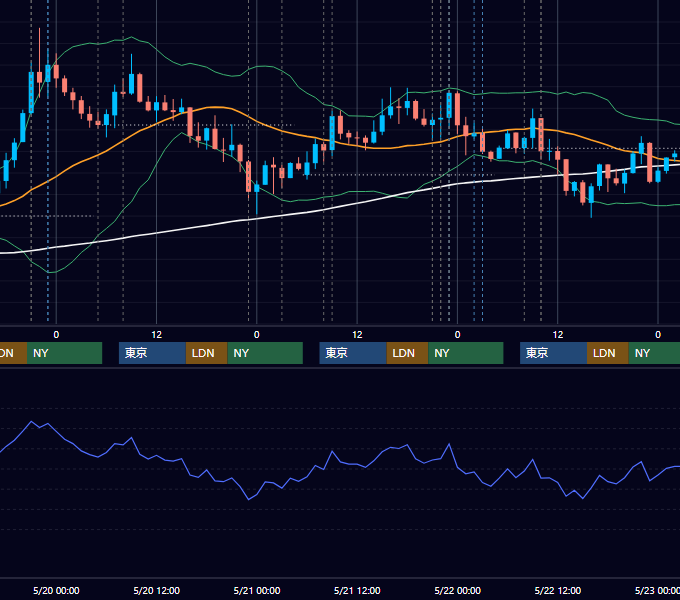Select the NY session block following May 21 LDN
This screenshot has width=680, height=600.
[x=466, y=353]
